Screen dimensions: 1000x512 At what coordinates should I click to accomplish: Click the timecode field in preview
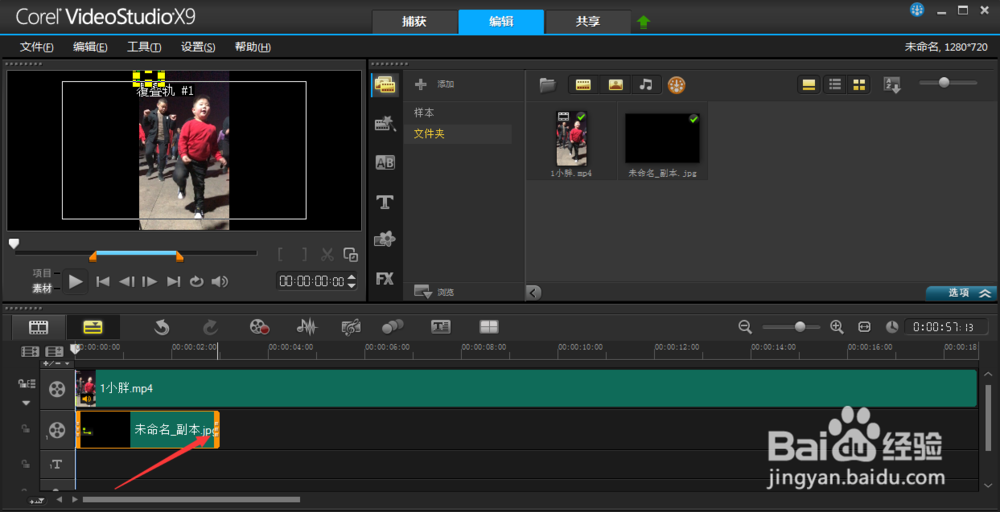312,281
